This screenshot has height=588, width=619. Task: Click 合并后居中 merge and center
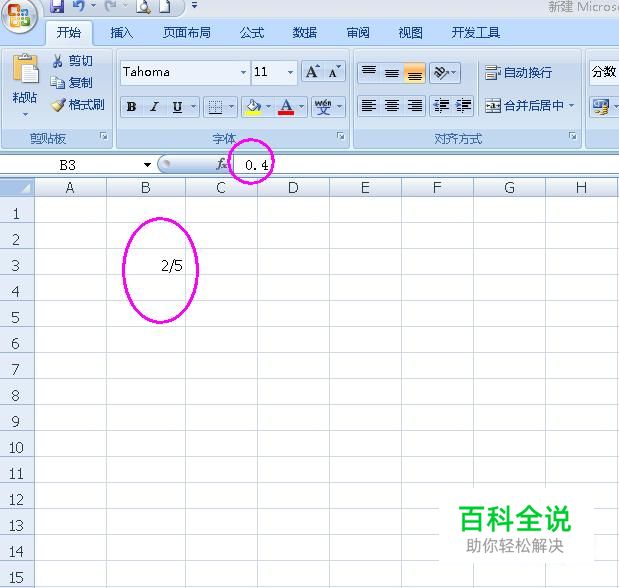pyautogui.click(x=524, y=106)
